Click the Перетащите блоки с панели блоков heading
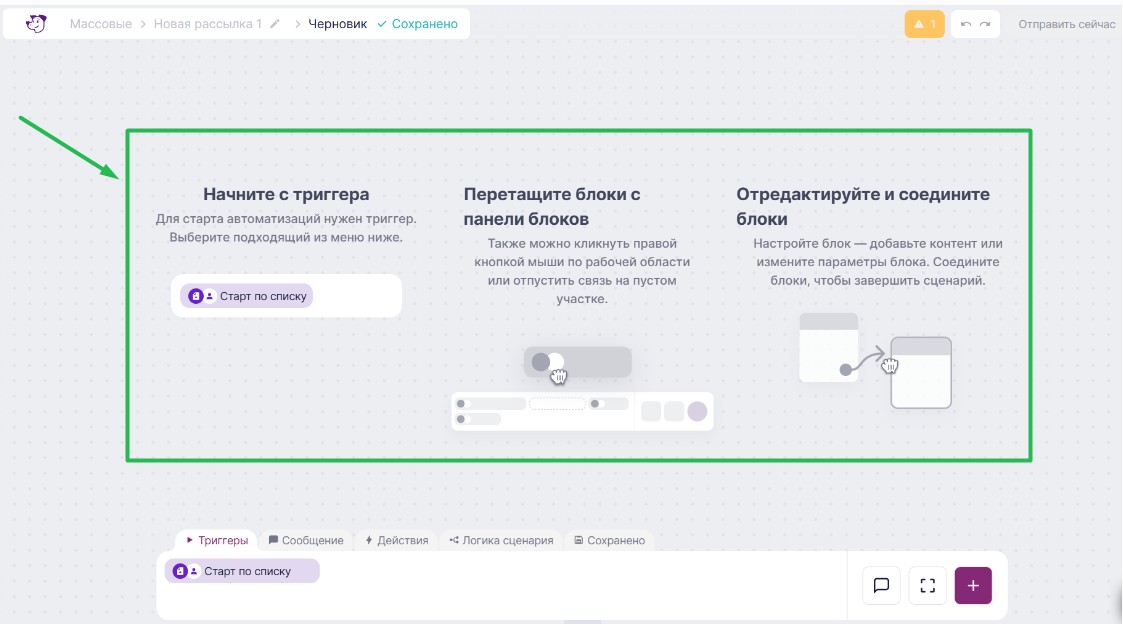Viewport: 1123px width, 624px height. click(x=552, y=206)
